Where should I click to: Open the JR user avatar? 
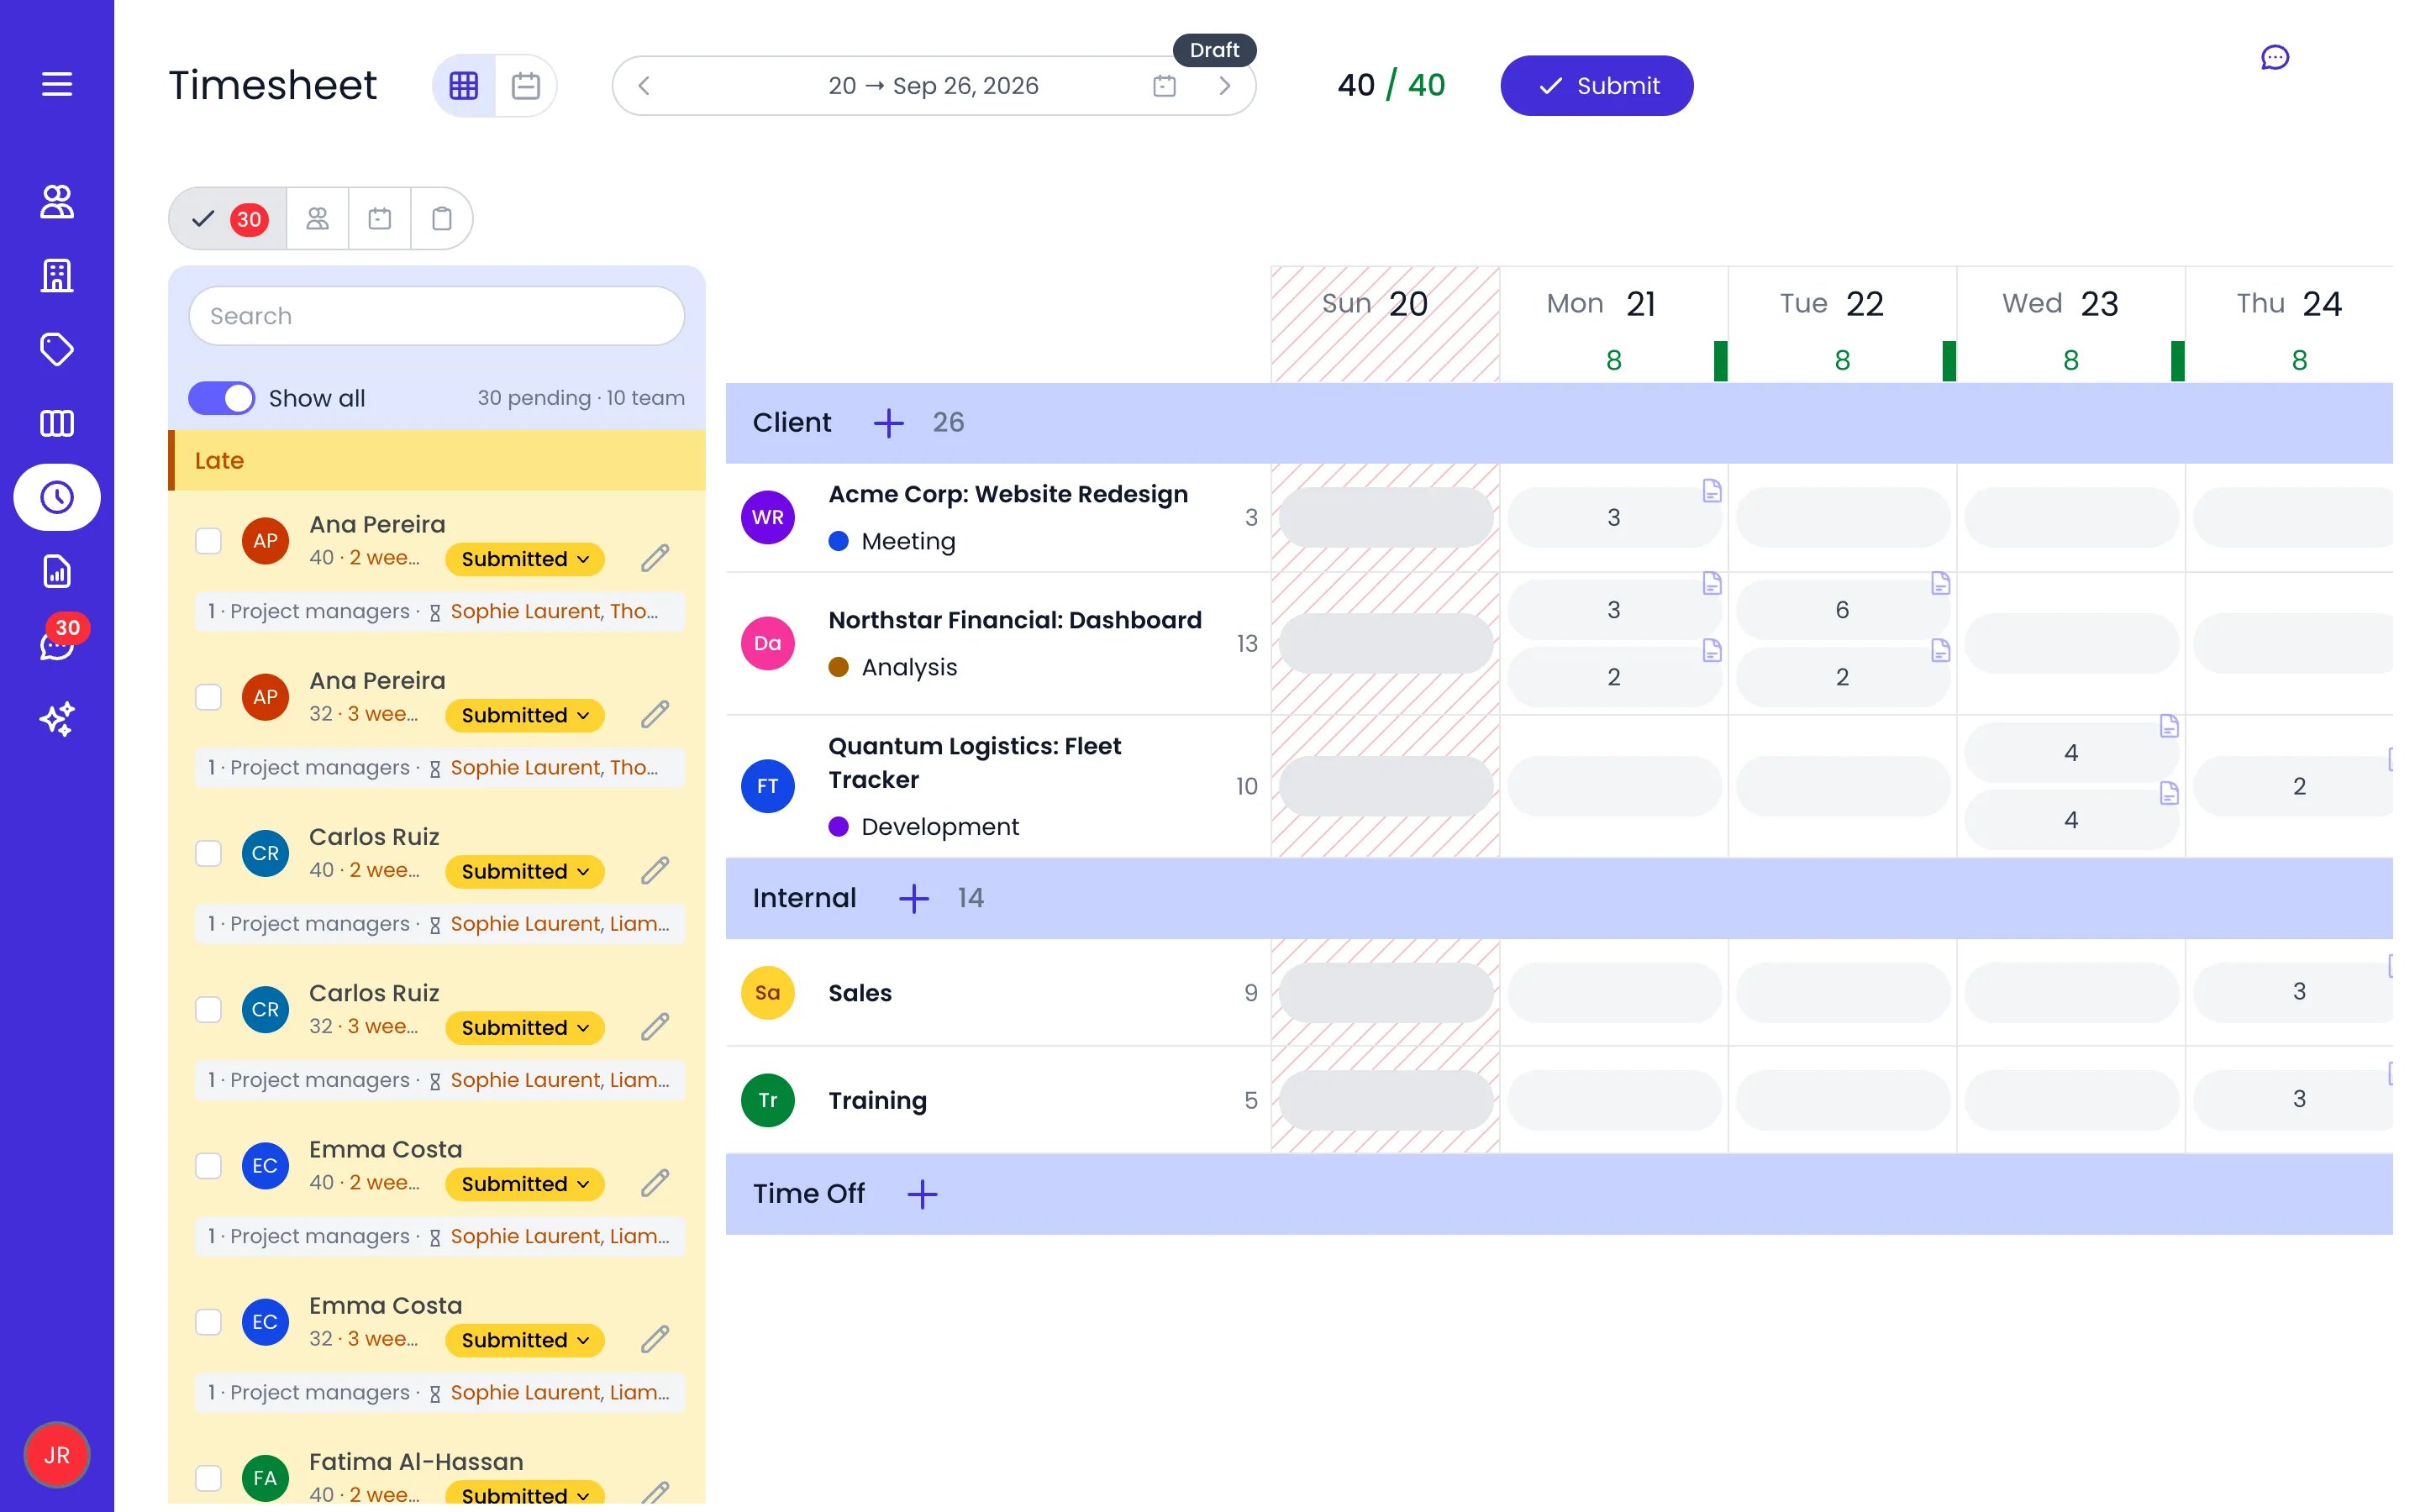click(57, 1455)
